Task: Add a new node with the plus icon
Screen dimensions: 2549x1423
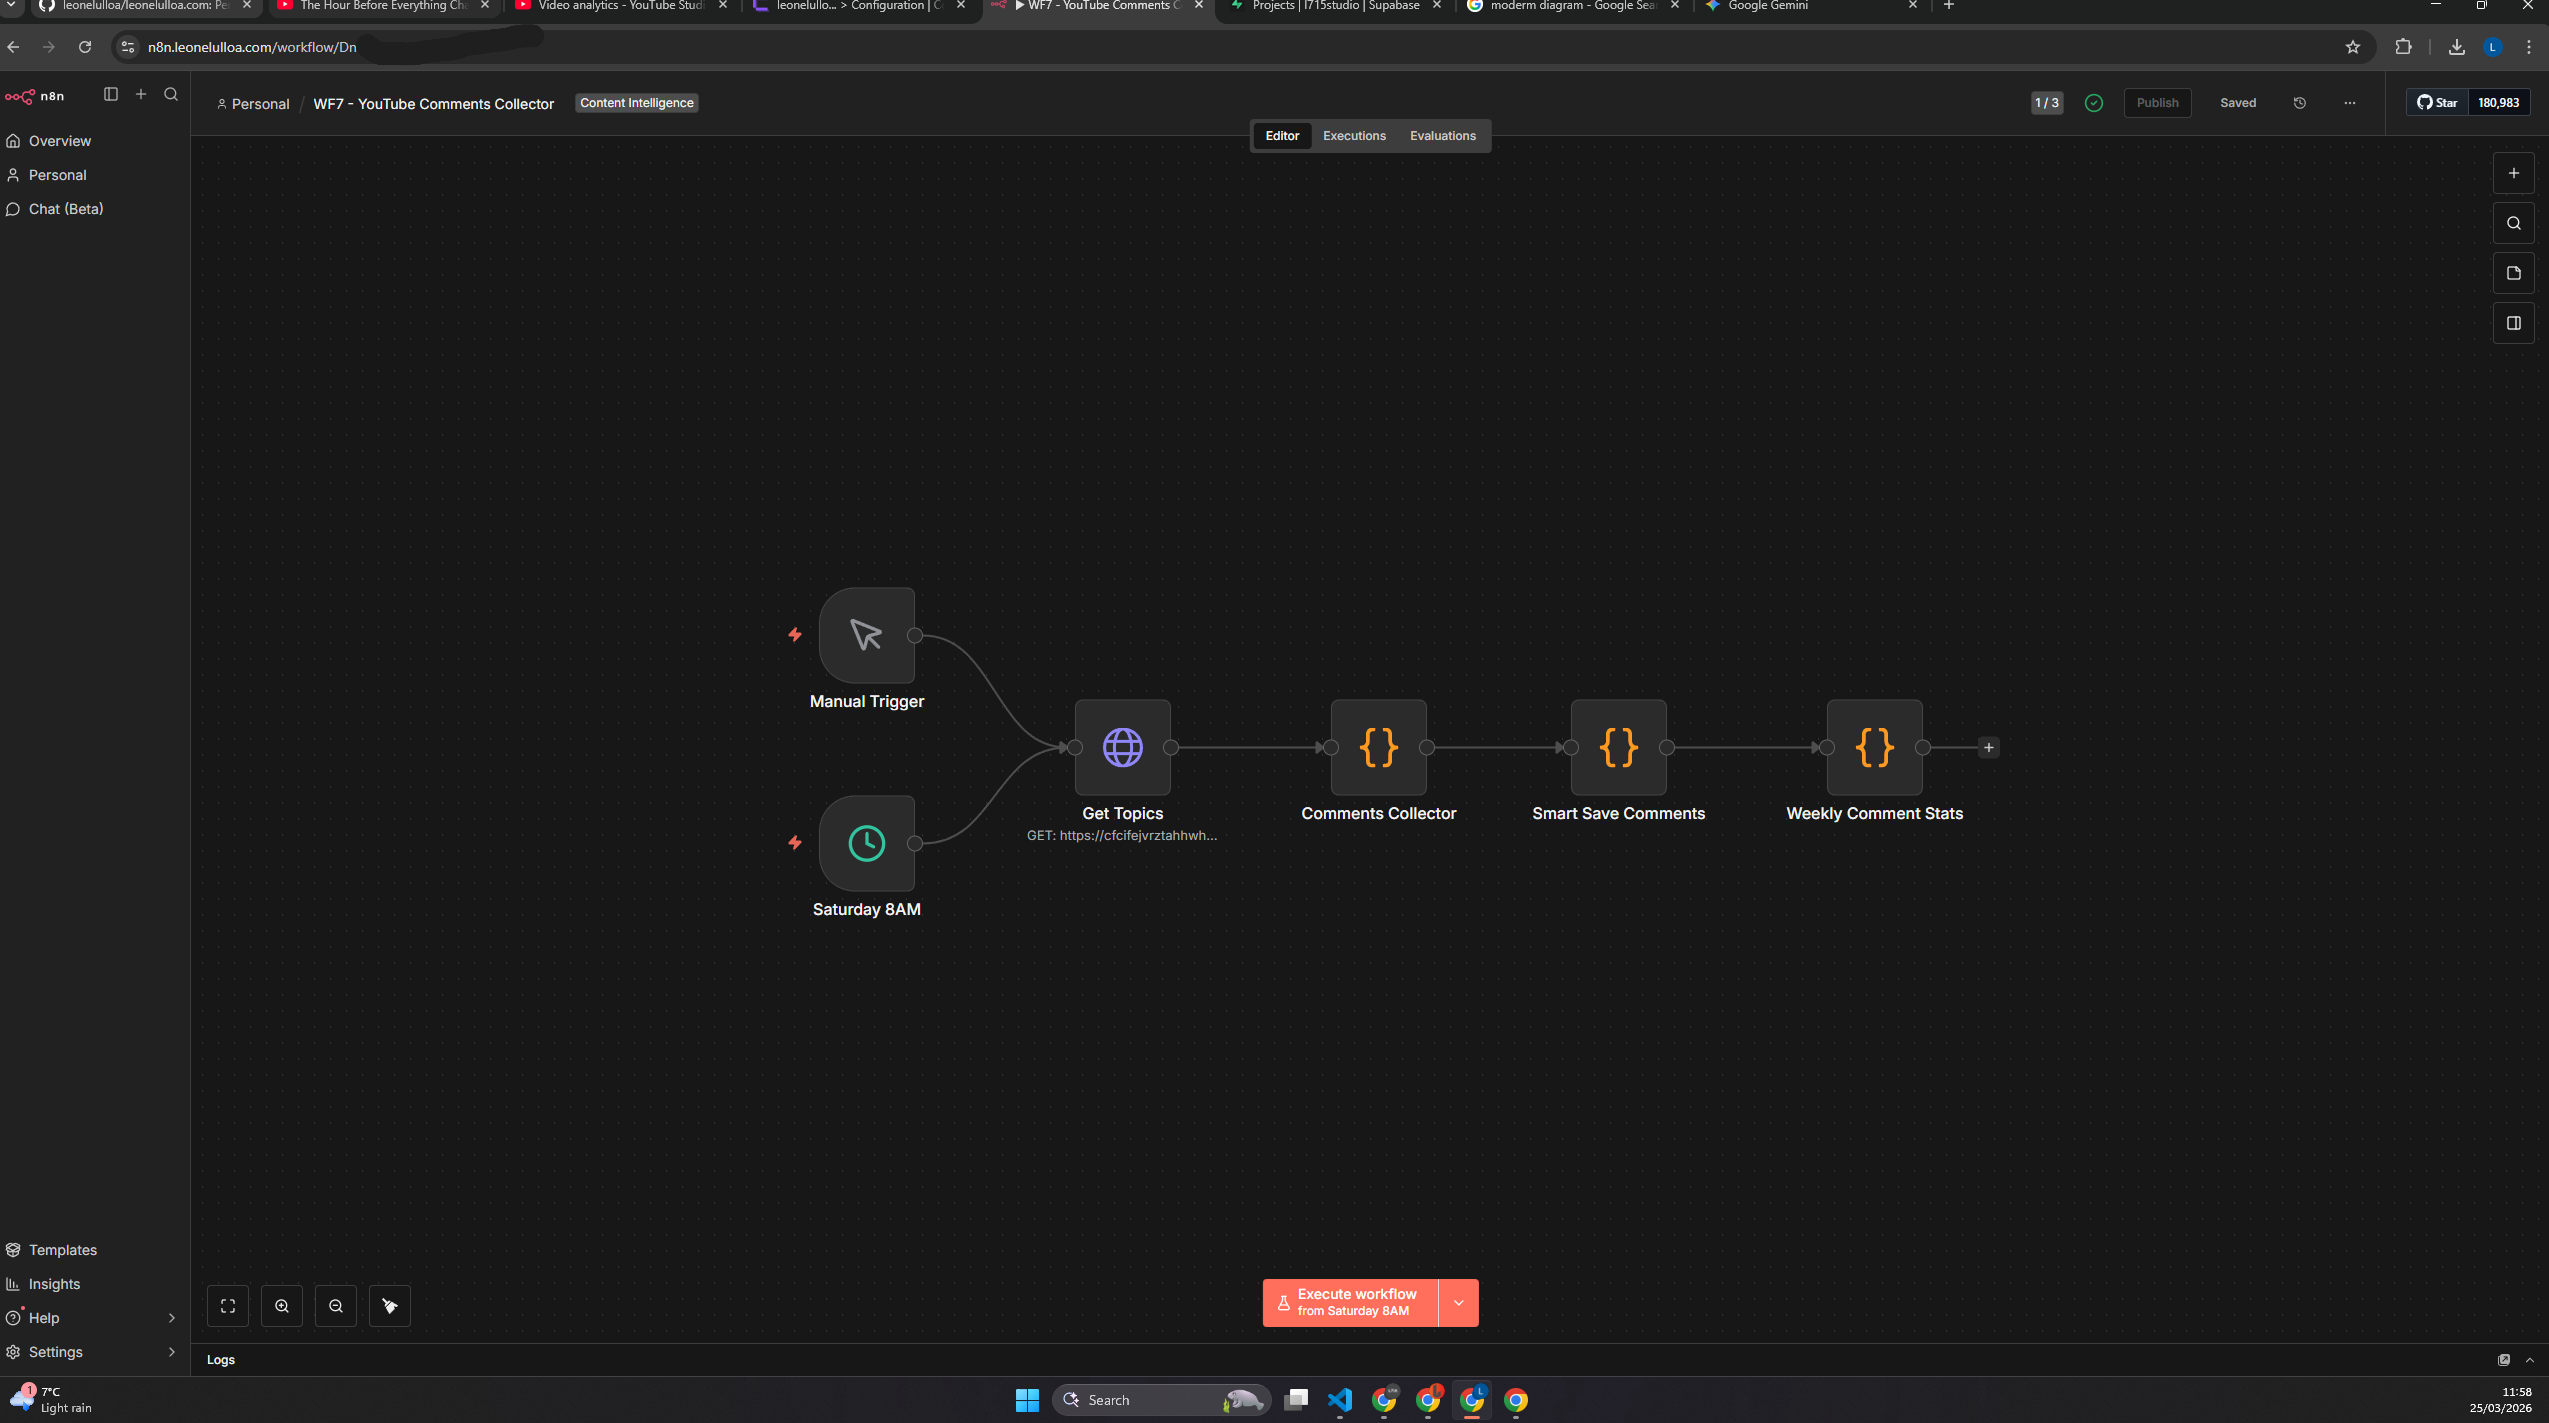Action: pos(2513,172)
